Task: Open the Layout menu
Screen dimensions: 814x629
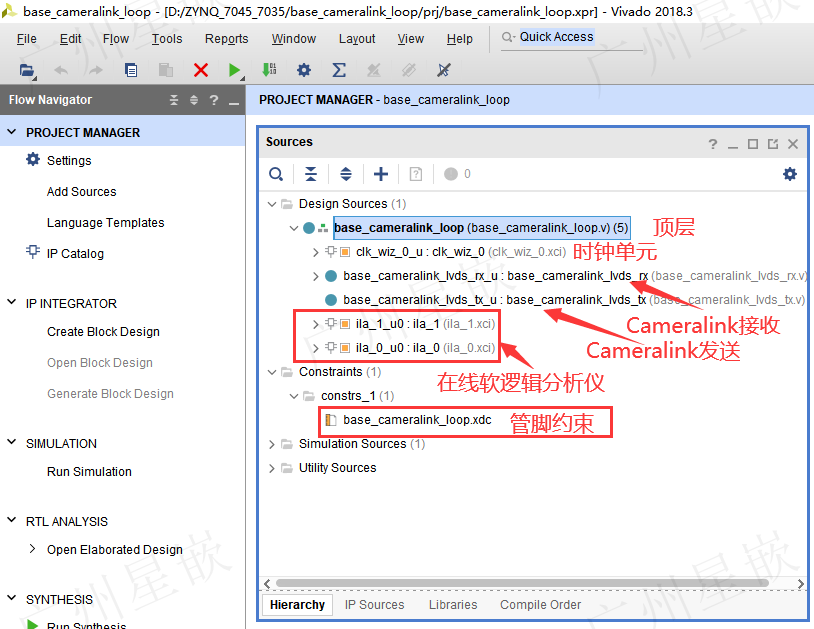Action: click(357, 39)
